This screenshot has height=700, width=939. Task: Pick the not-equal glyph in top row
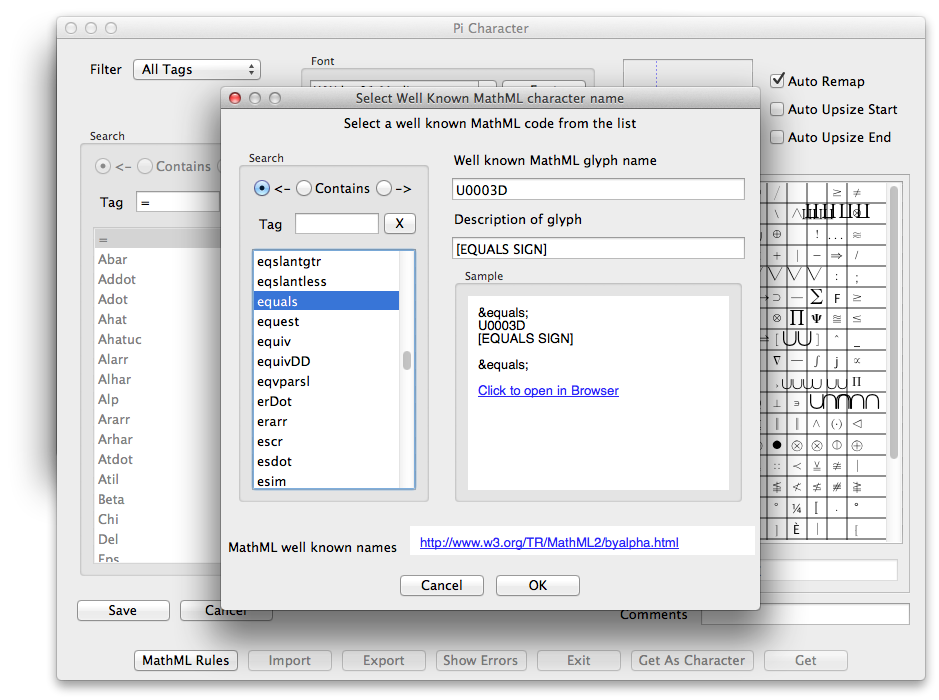point(857,193)
